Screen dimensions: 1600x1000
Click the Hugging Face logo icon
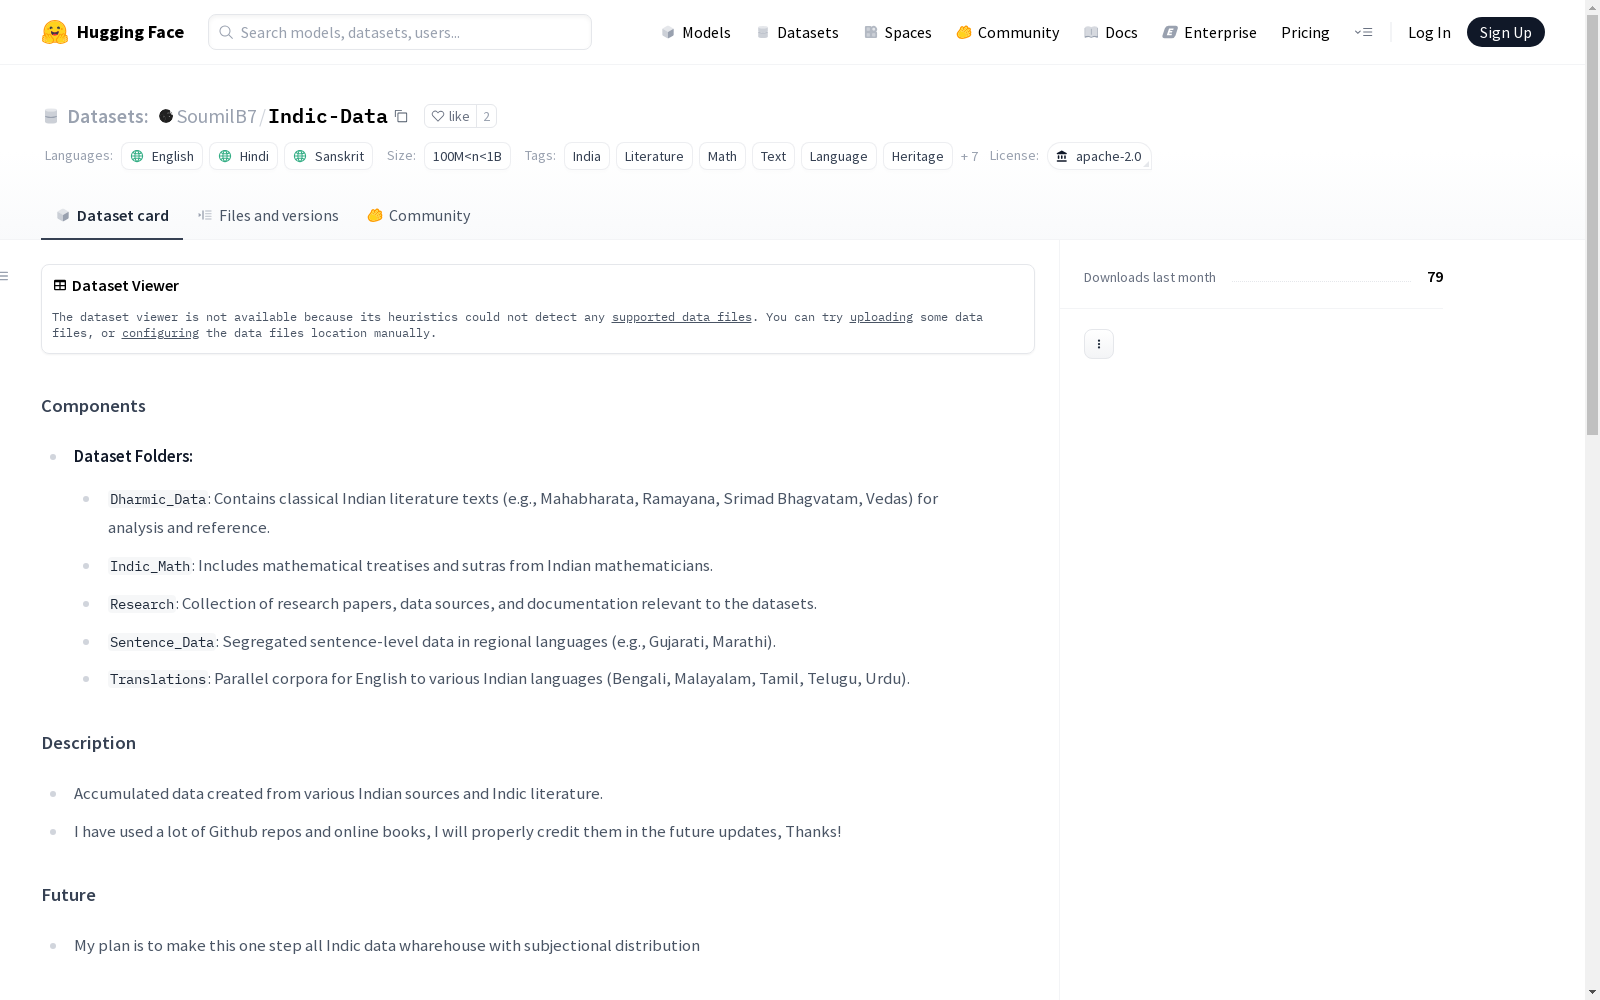coord(55,32)
